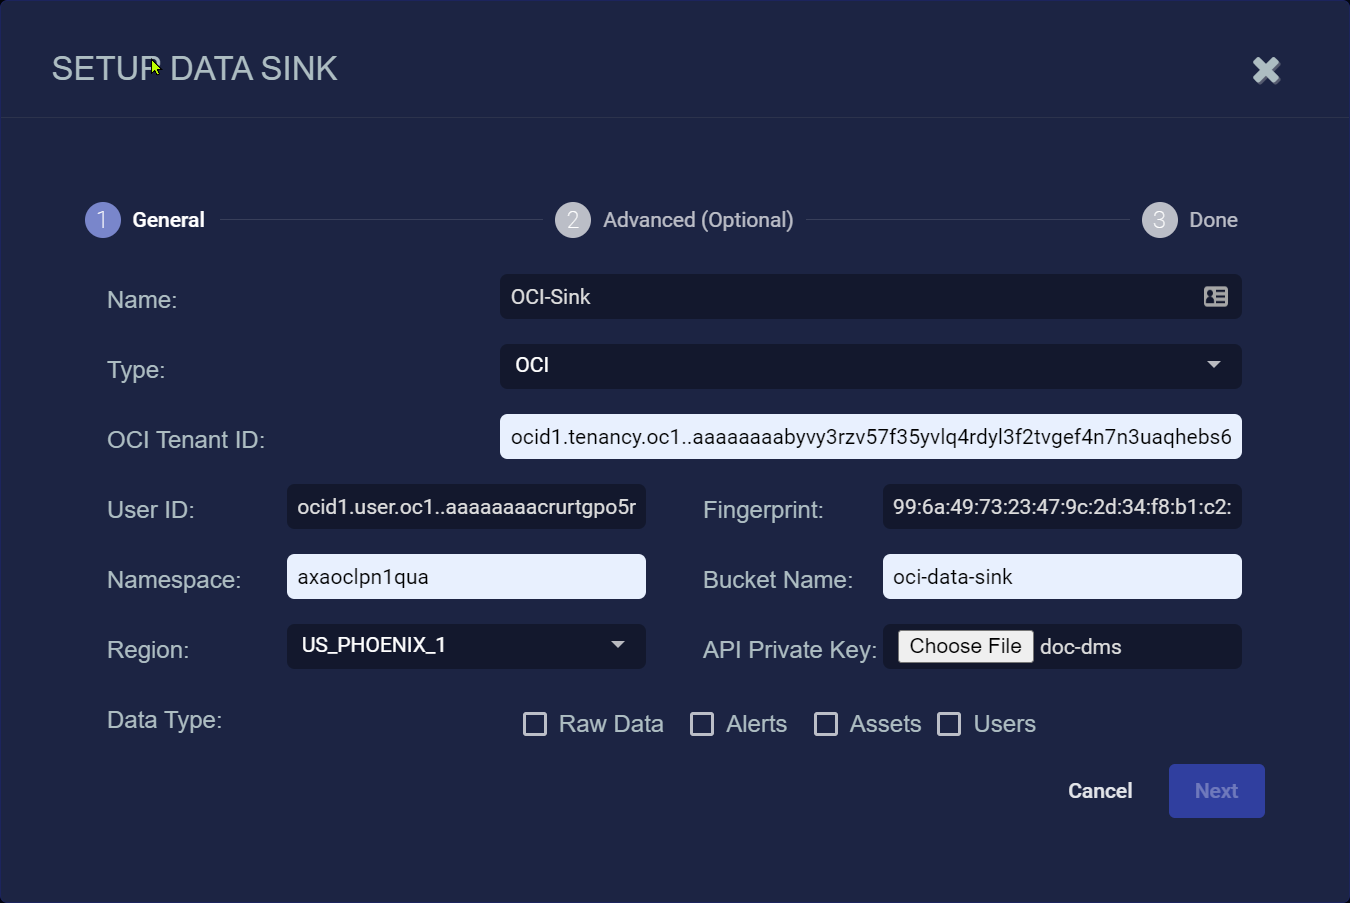Edit the User ID input field
Image resolution: width=1350 pixels, height=903 pixels.
tap(466, 507)
